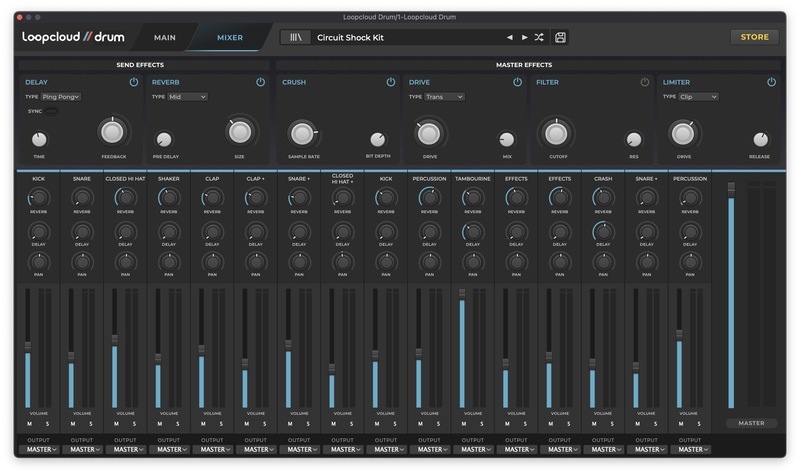Image resolution: width=800 pixels, height=474 pixels.
Task: Select the Mixer tab
Action: [230, 37]
